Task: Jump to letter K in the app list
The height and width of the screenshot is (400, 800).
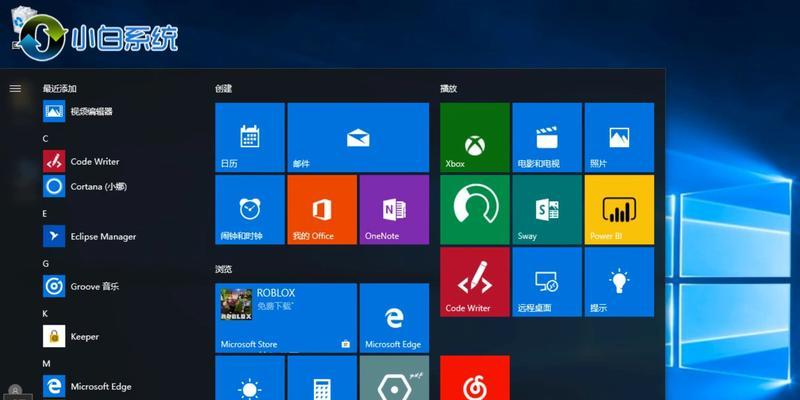Action: click(45, 314)
